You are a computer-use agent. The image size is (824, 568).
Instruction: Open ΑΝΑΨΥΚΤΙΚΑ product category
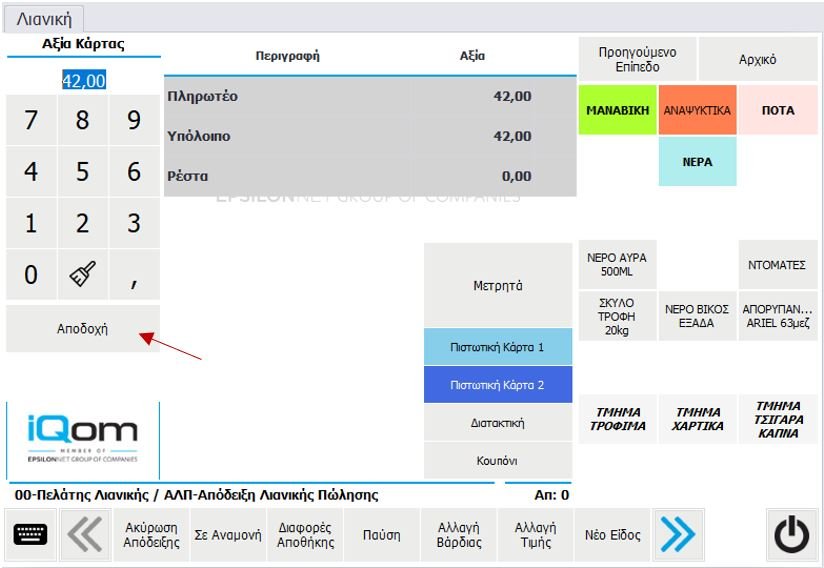697,110
